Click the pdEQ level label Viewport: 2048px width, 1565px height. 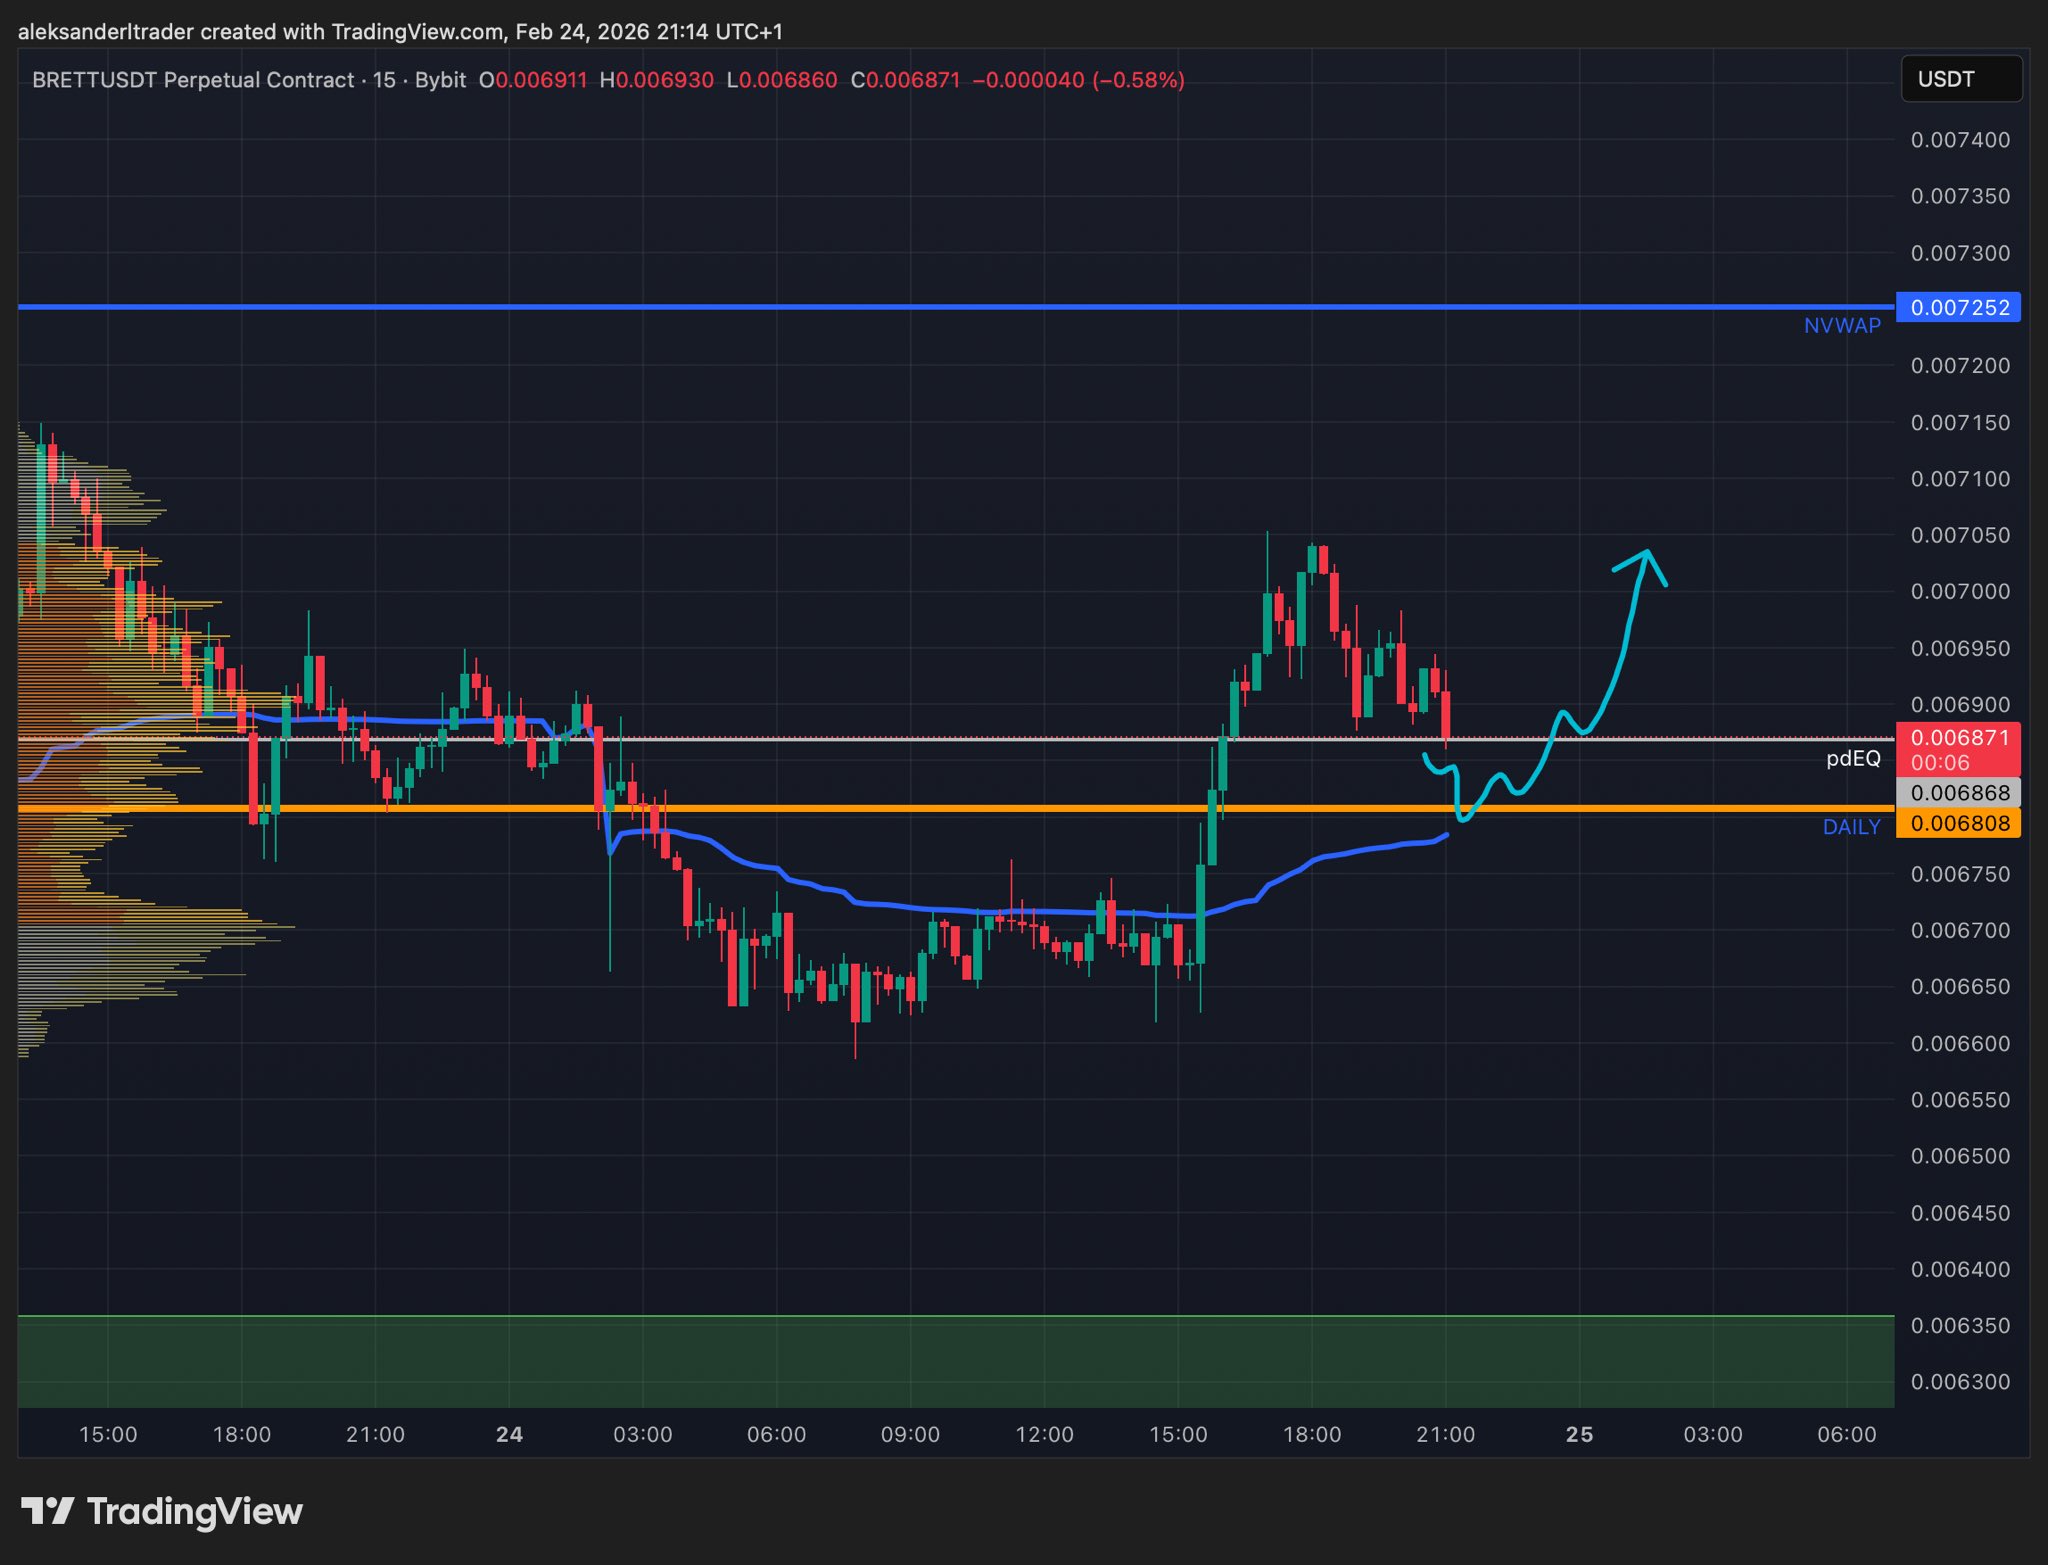click(1852, 758)
